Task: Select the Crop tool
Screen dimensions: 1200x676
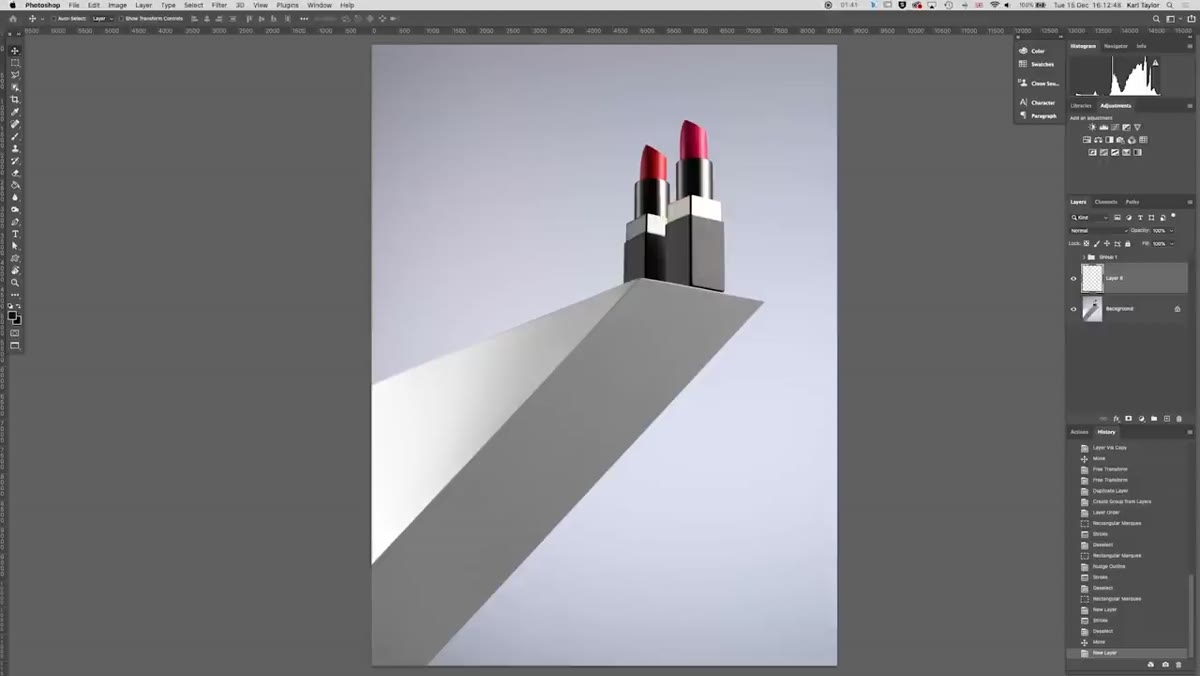Action: 15,99
